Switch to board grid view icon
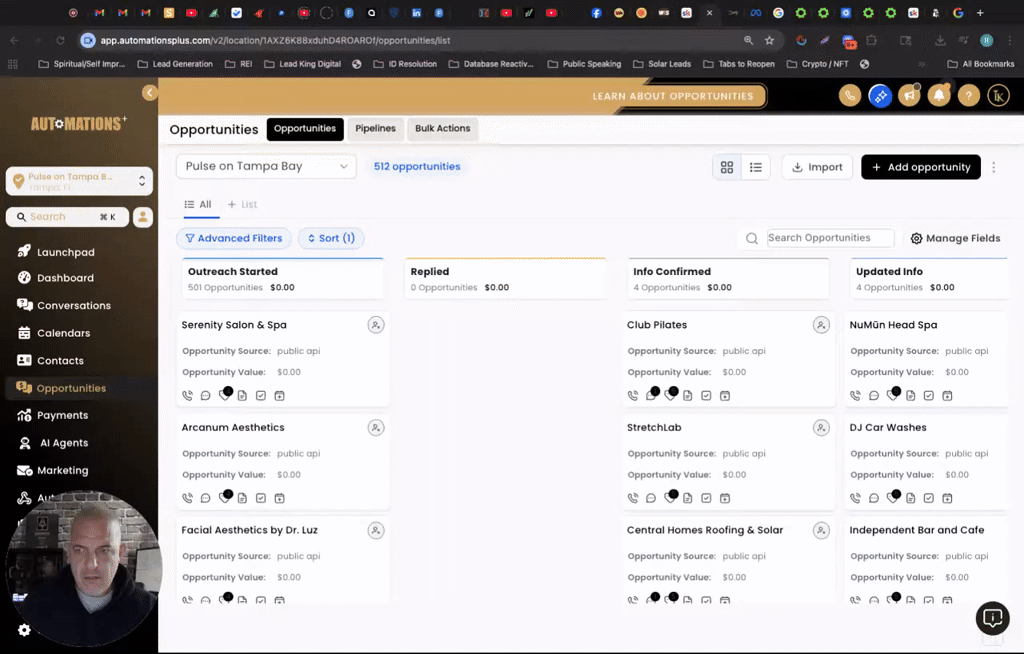1024x654 pixels. [x=727, y=167]
